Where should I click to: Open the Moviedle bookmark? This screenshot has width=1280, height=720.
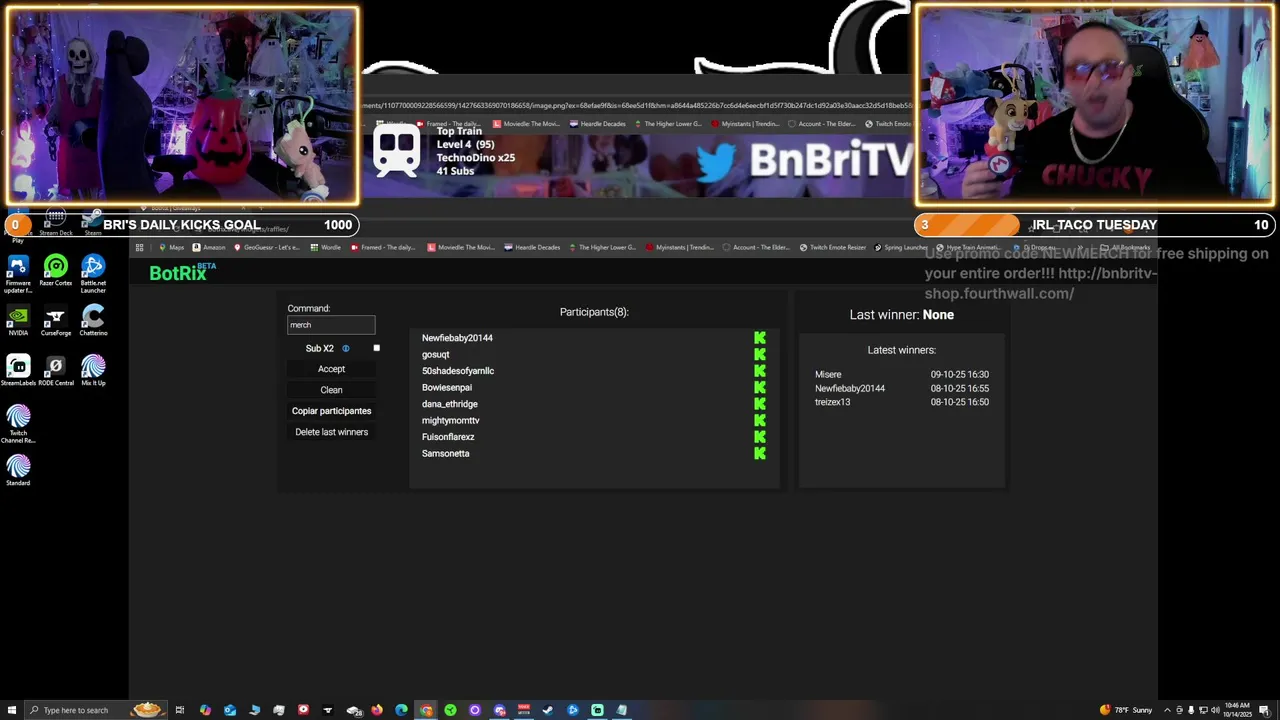461,248
